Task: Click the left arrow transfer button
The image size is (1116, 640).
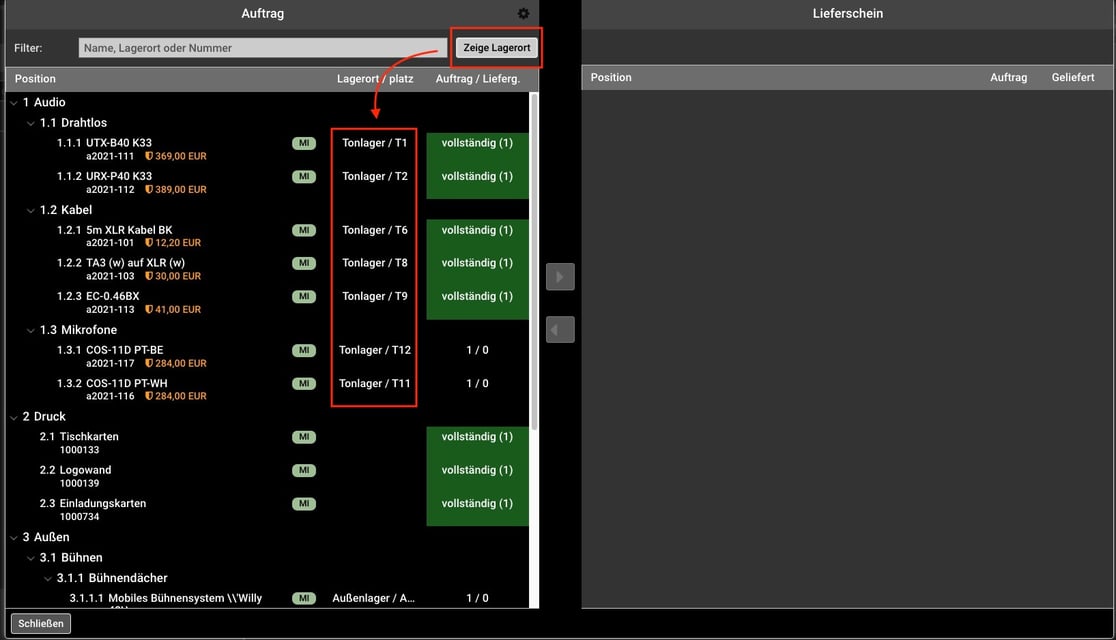Action: click(x=560, y=329)
